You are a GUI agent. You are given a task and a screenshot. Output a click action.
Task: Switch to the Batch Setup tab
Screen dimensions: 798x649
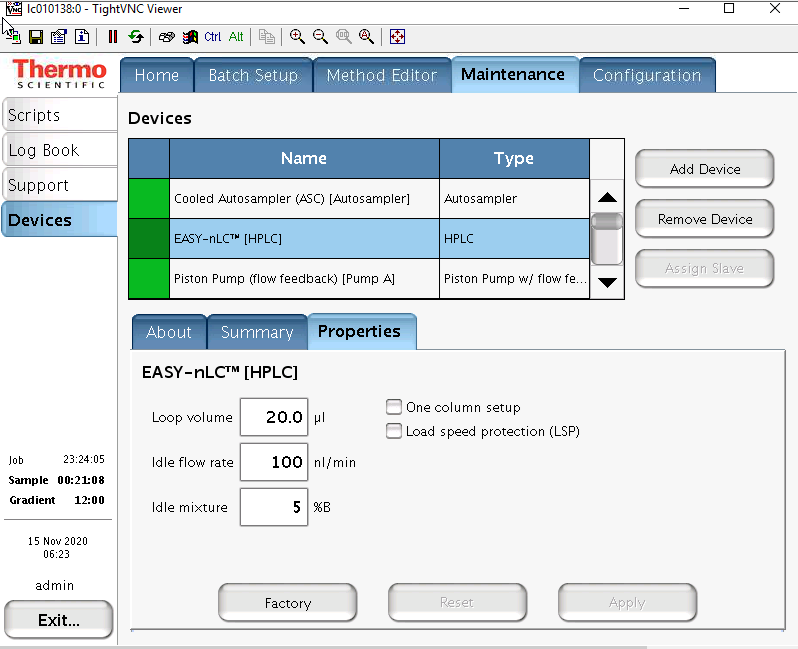point(253,75)
